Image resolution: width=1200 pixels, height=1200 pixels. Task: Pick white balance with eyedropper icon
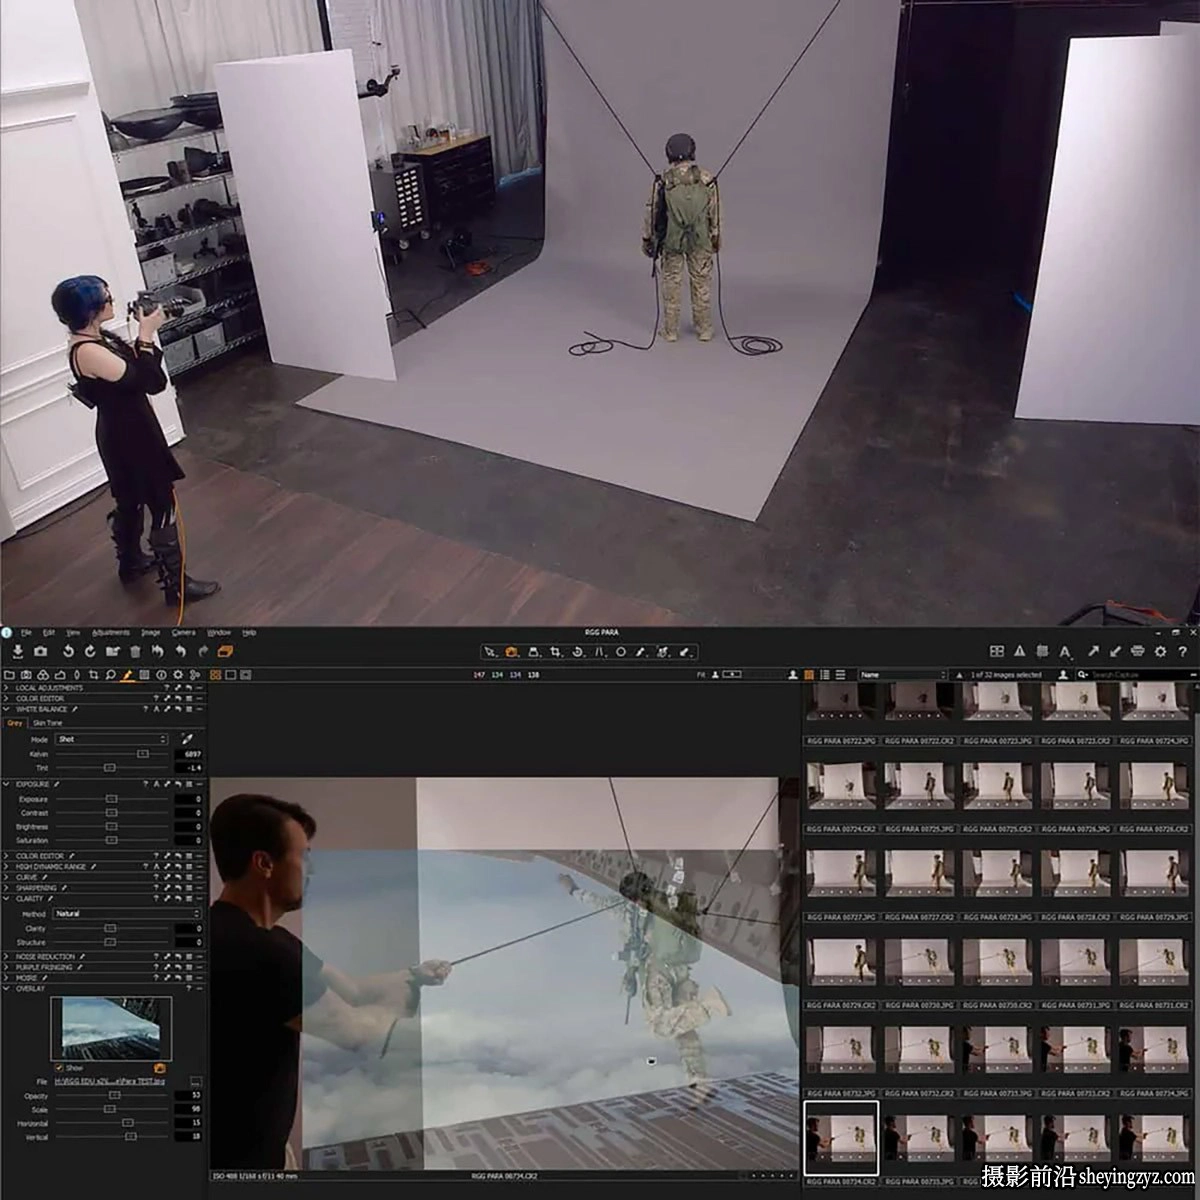click(x=186, y=739)
